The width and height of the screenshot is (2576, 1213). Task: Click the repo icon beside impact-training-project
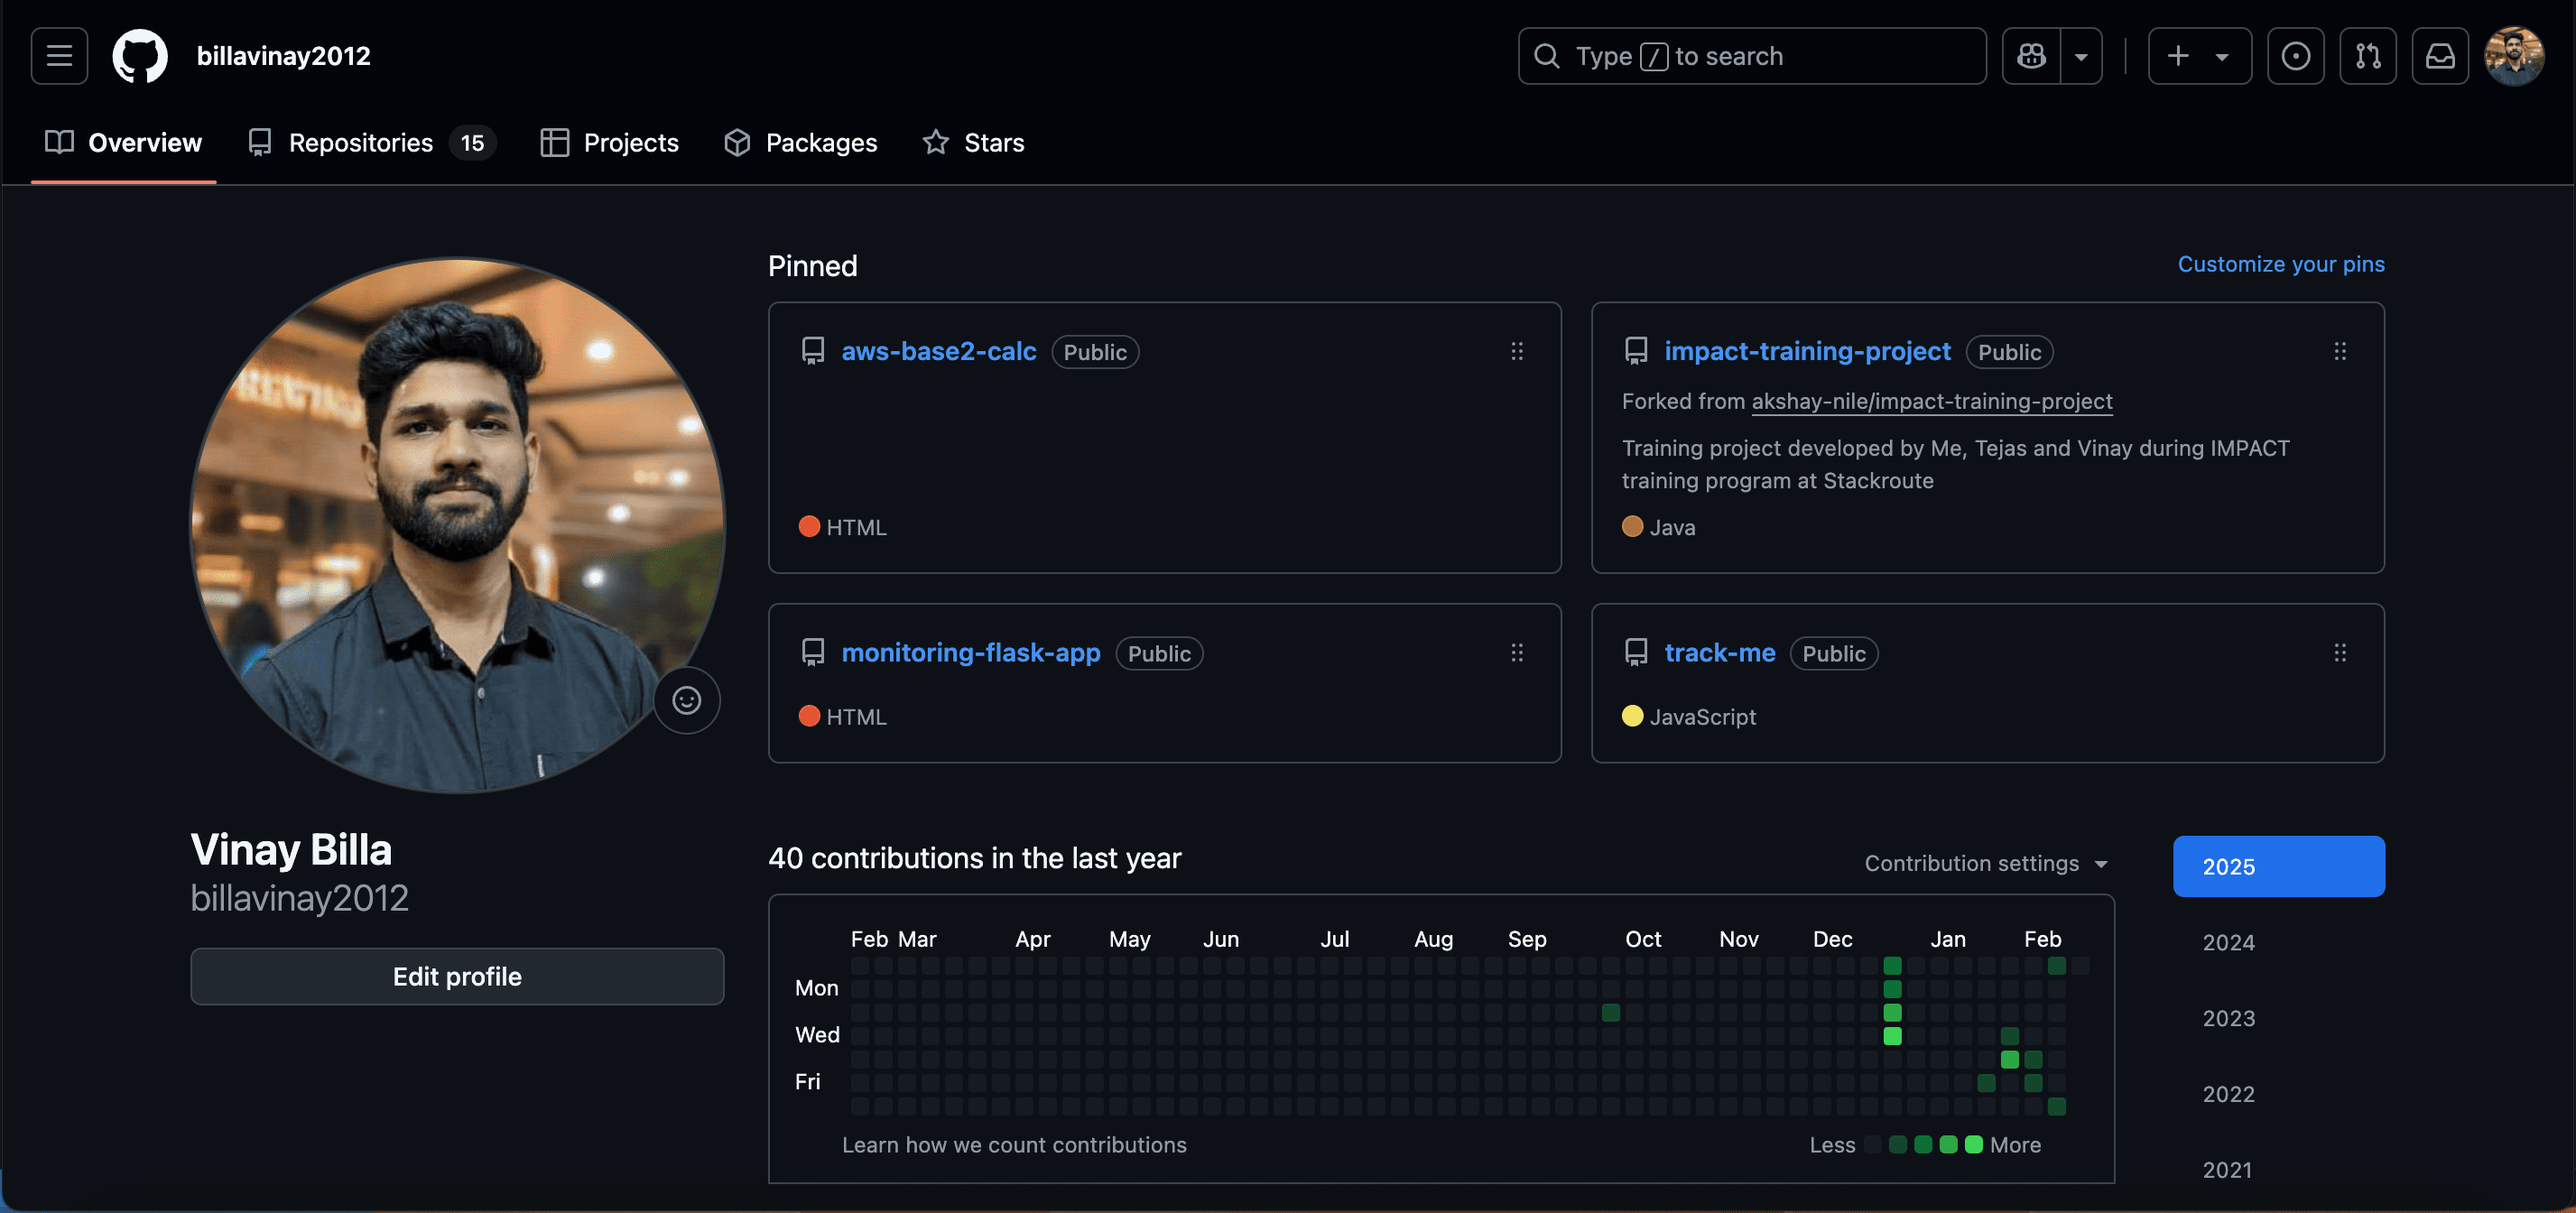tap(1636, 351)
